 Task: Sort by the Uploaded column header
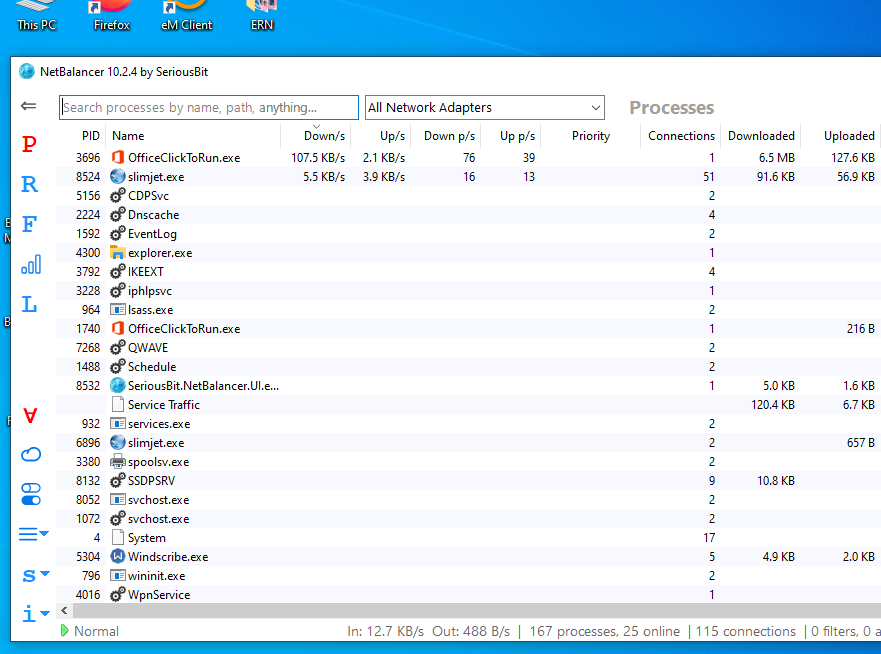coord(841,136)
